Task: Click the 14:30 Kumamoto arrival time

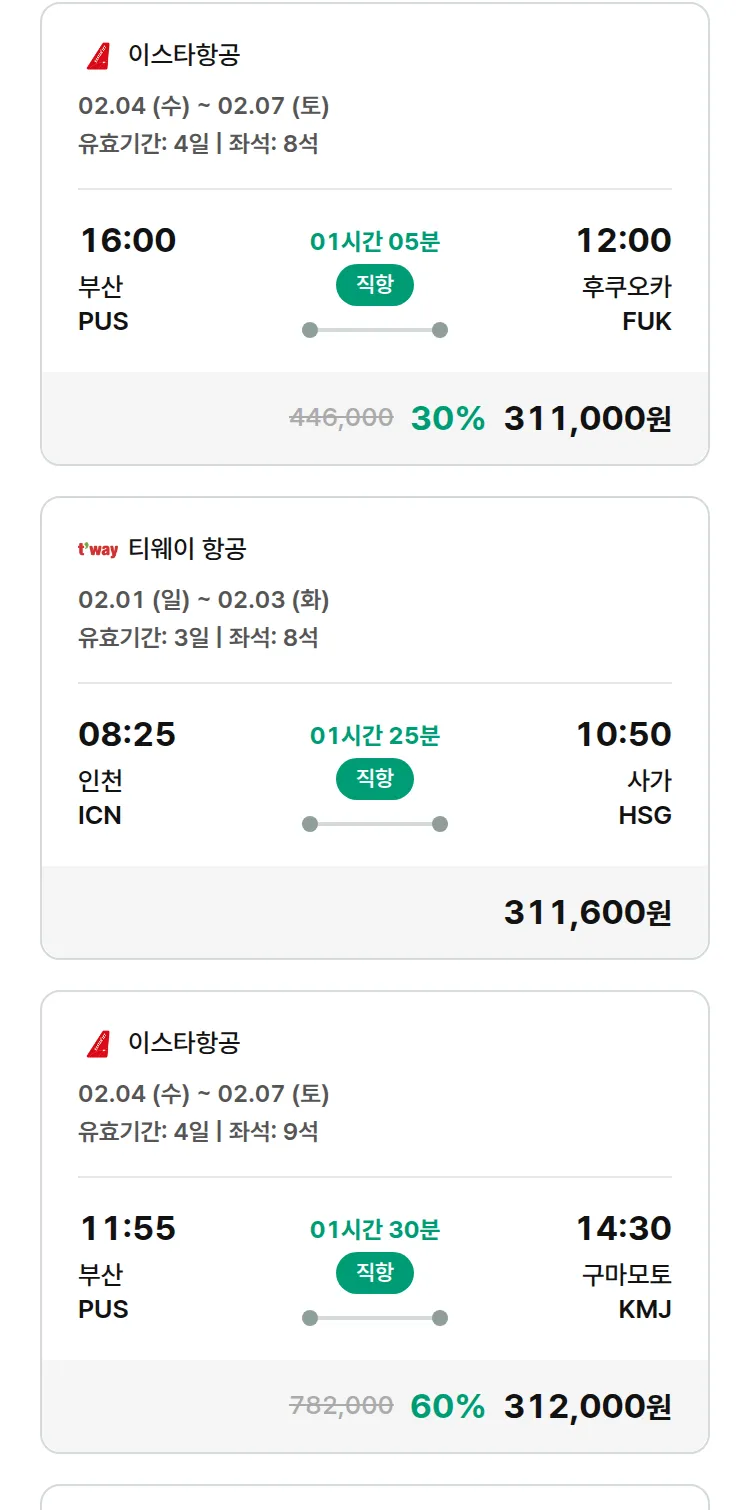Action: click(x=623, y=1228)
